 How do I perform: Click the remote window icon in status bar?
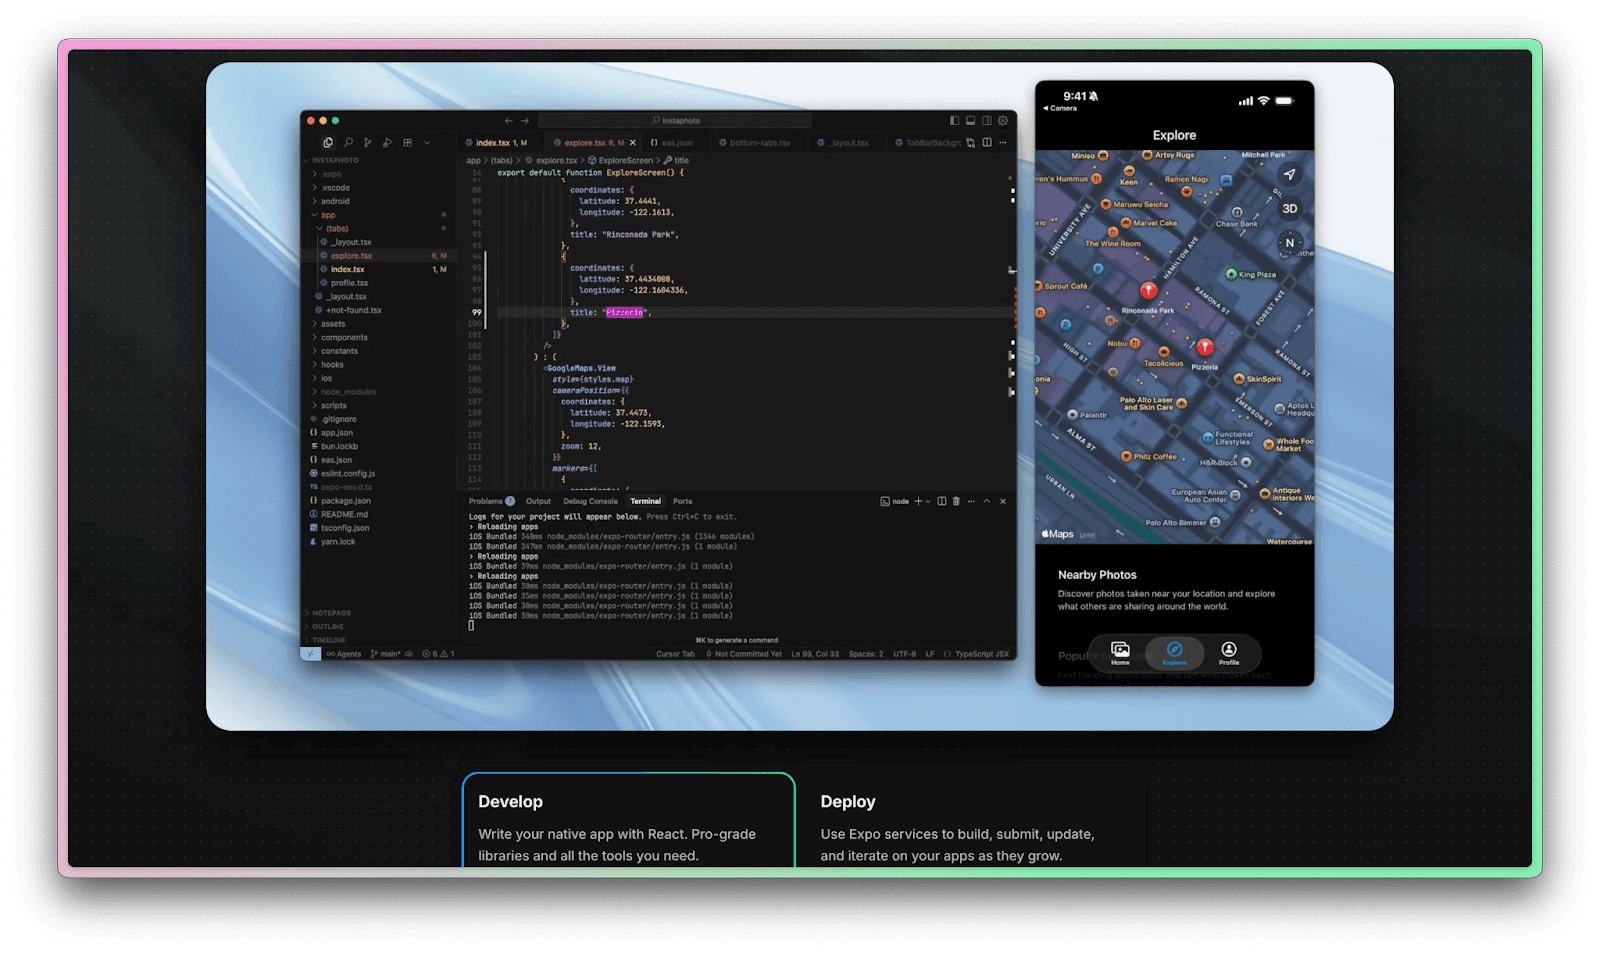point(311,654)
